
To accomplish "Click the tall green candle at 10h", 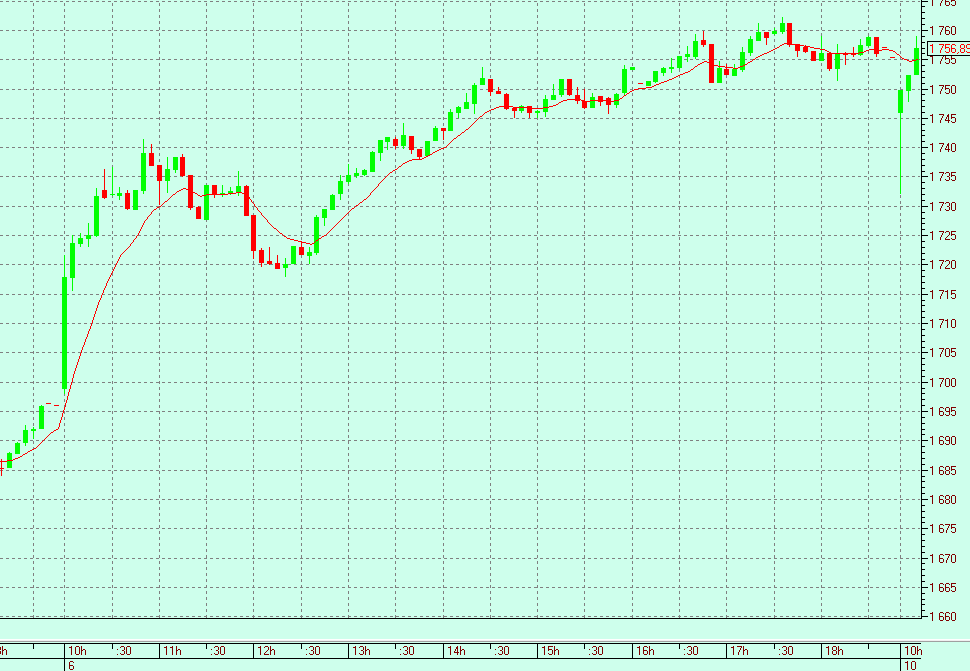I will click(x=65, y=332).
